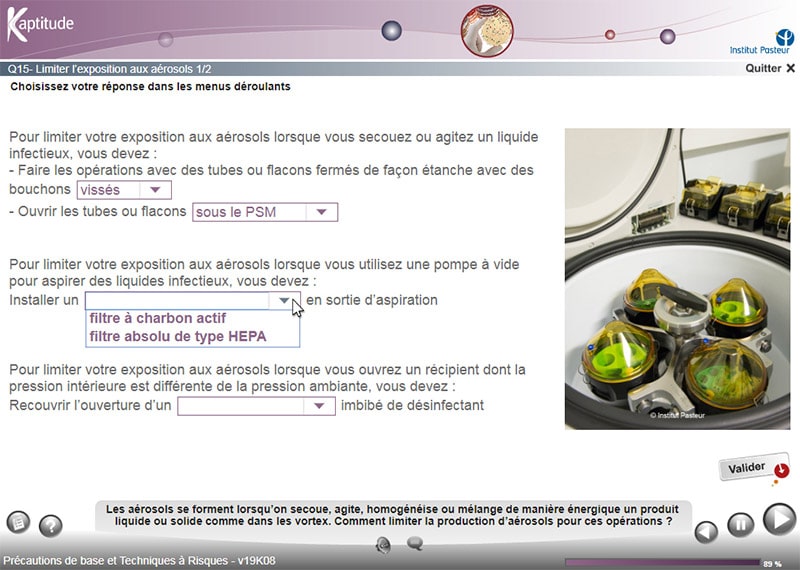Click Quitter to exit the course

(x=770, y=68)
